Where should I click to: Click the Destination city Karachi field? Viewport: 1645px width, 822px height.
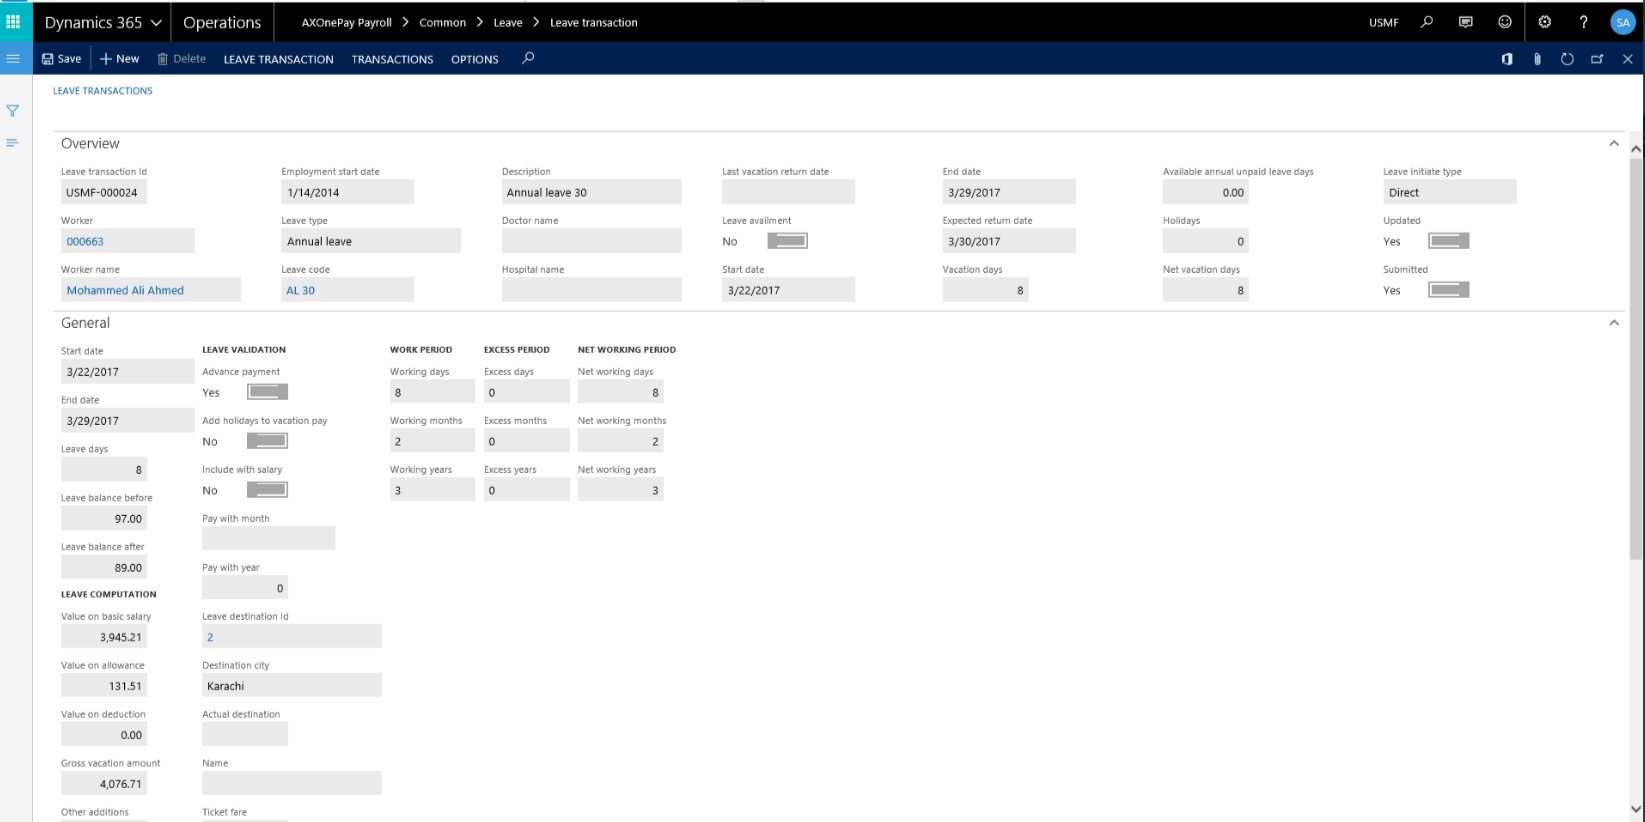point(290,686)
